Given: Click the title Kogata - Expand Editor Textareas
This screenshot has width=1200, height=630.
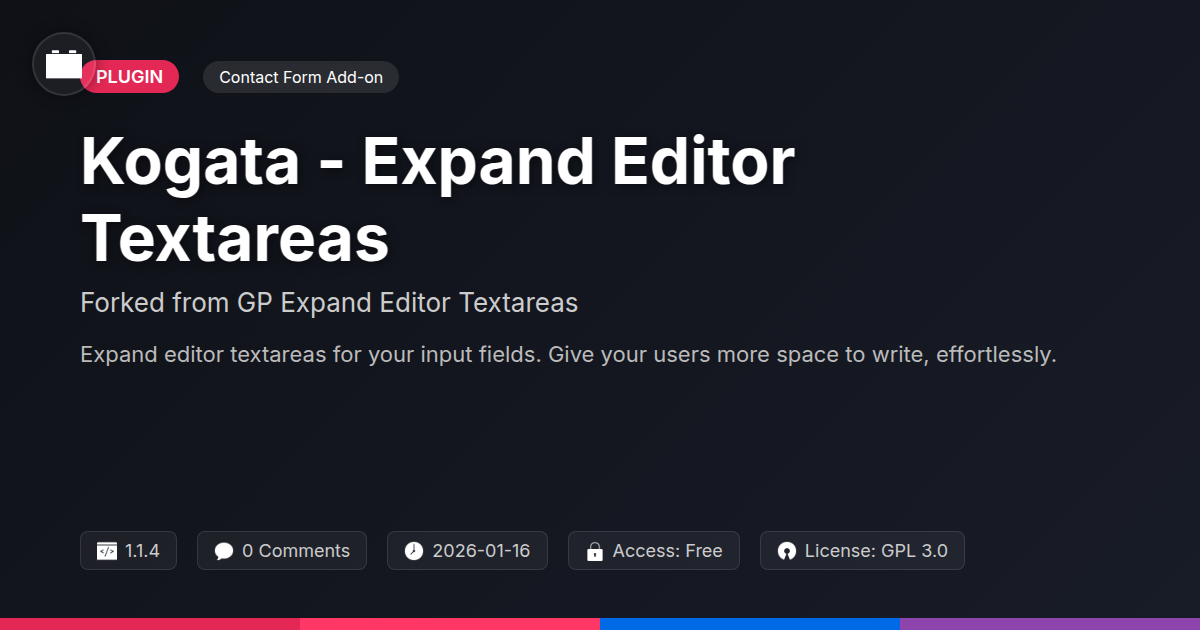Looking at the screenshot, I should point(438,201).
